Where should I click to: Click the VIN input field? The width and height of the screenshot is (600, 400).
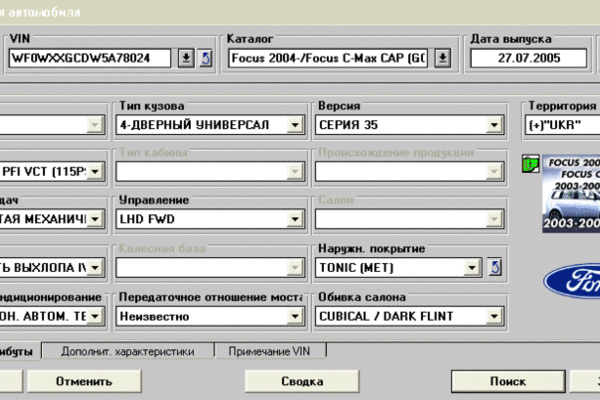[90, 58]
